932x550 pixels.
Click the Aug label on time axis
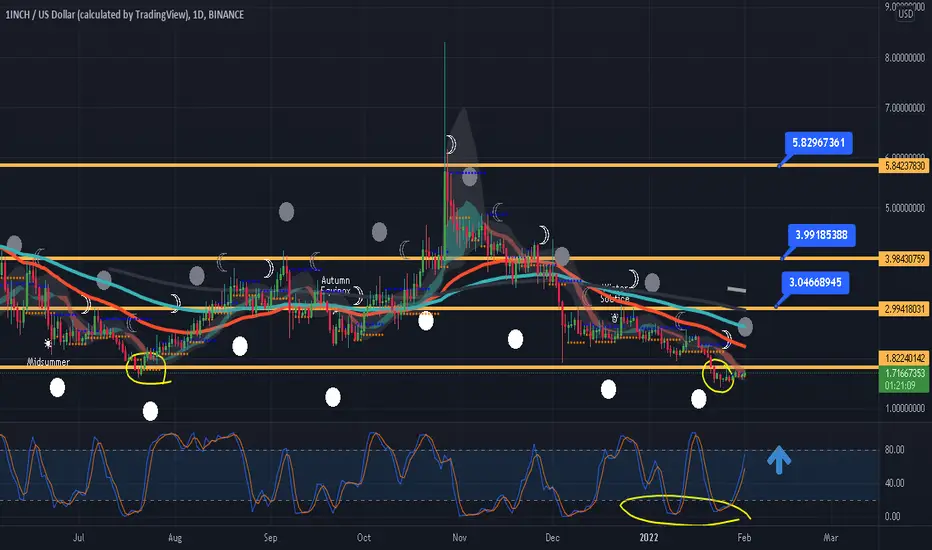175,538
